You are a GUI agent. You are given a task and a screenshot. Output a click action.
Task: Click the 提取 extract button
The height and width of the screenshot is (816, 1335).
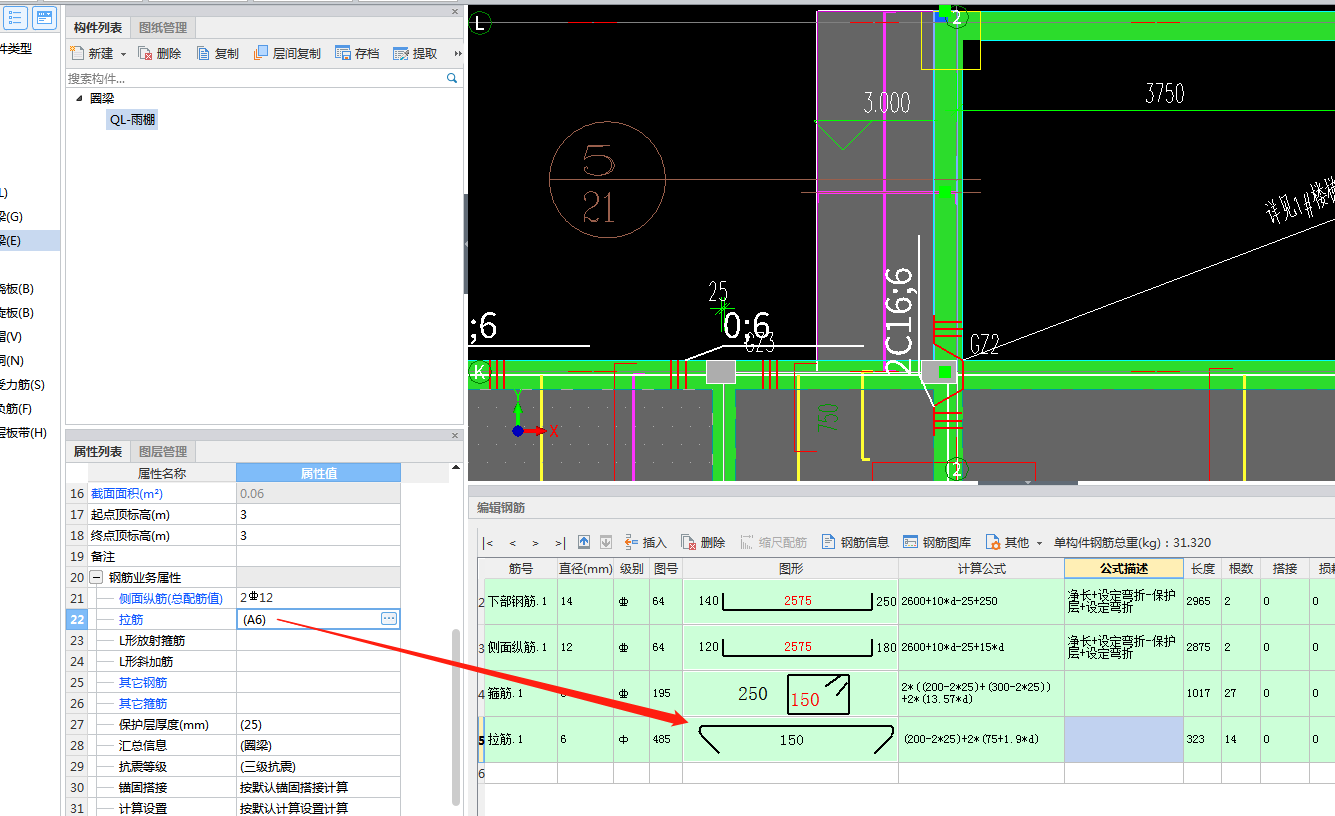point(415,53)
